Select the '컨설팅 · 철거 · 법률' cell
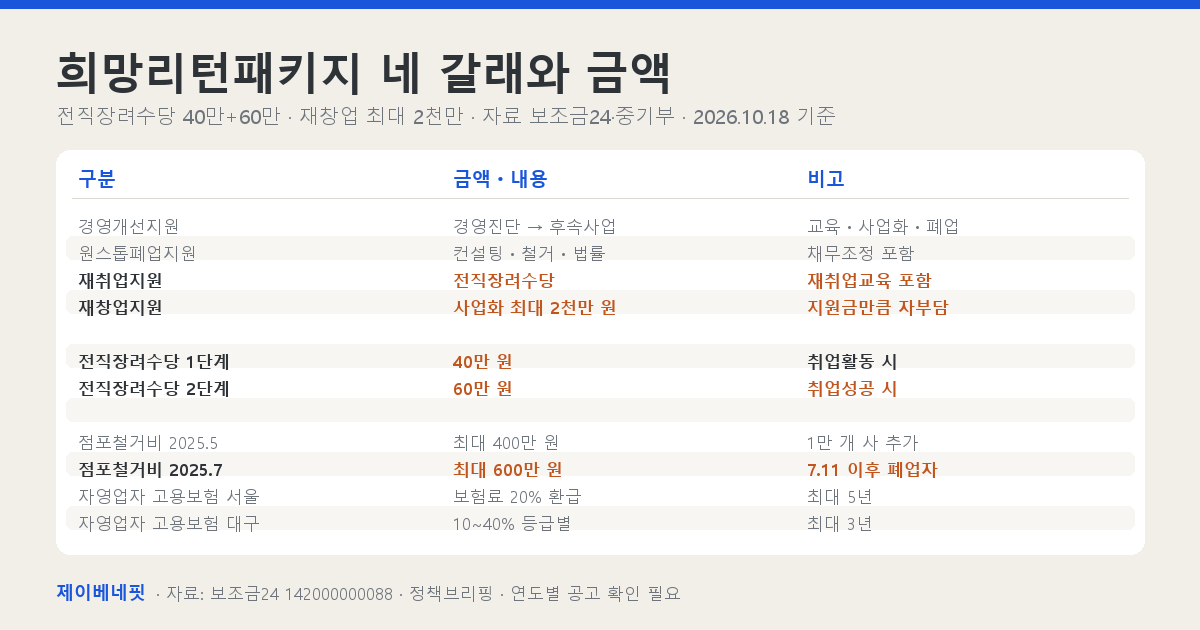 click(x=529, y=253)
